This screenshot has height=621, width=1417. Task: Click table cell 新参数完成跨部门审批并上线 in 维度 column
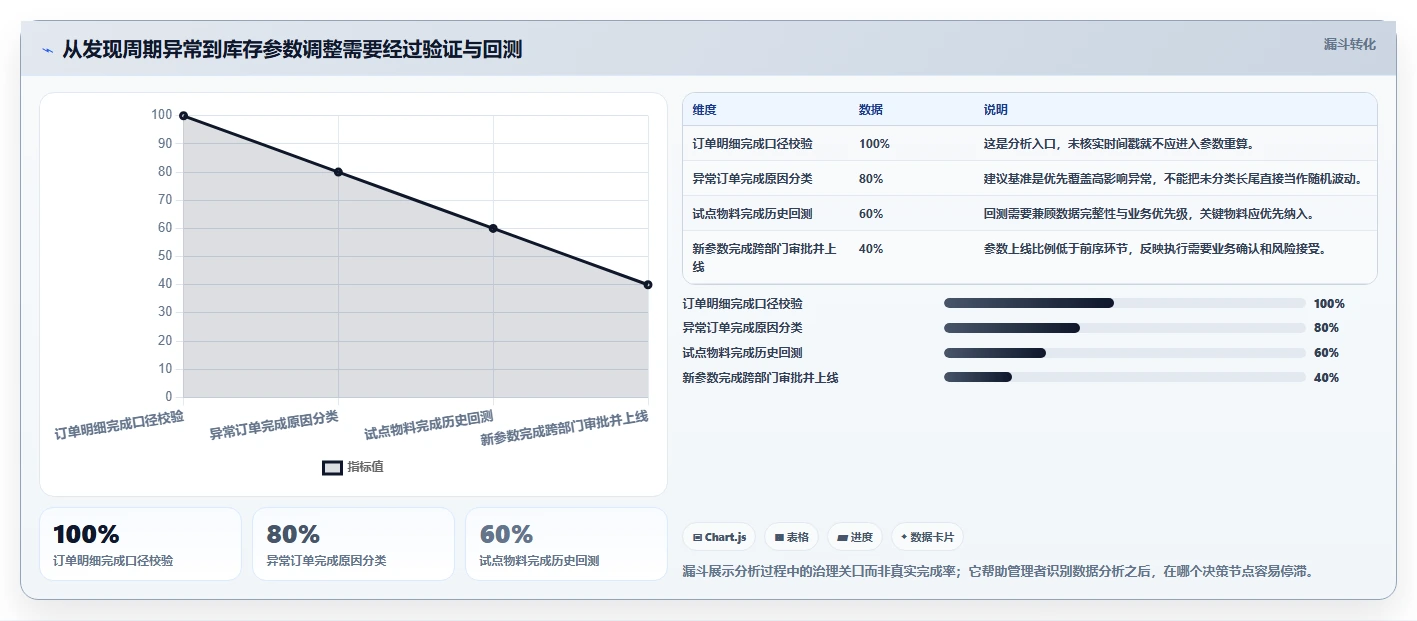[765, 258]
